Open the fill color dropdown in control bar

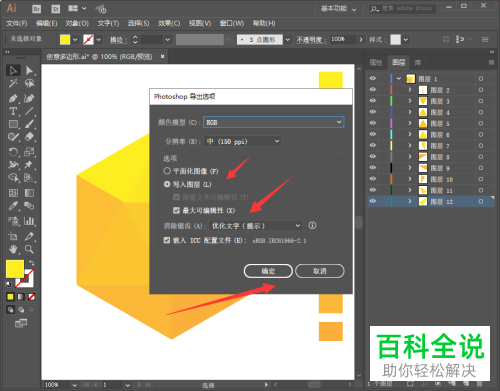click(75, 40)
